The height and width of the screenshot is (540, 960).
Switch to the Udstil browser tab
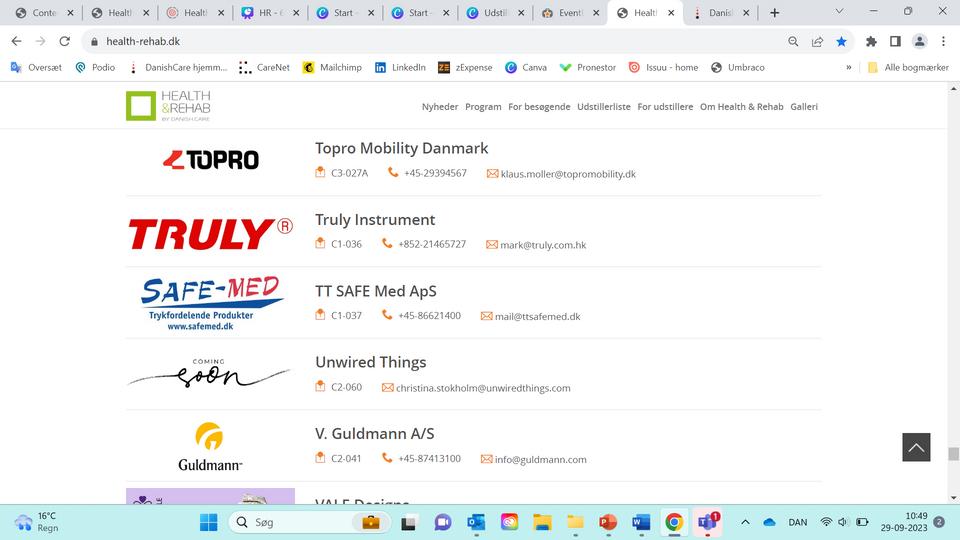point(495,13)
